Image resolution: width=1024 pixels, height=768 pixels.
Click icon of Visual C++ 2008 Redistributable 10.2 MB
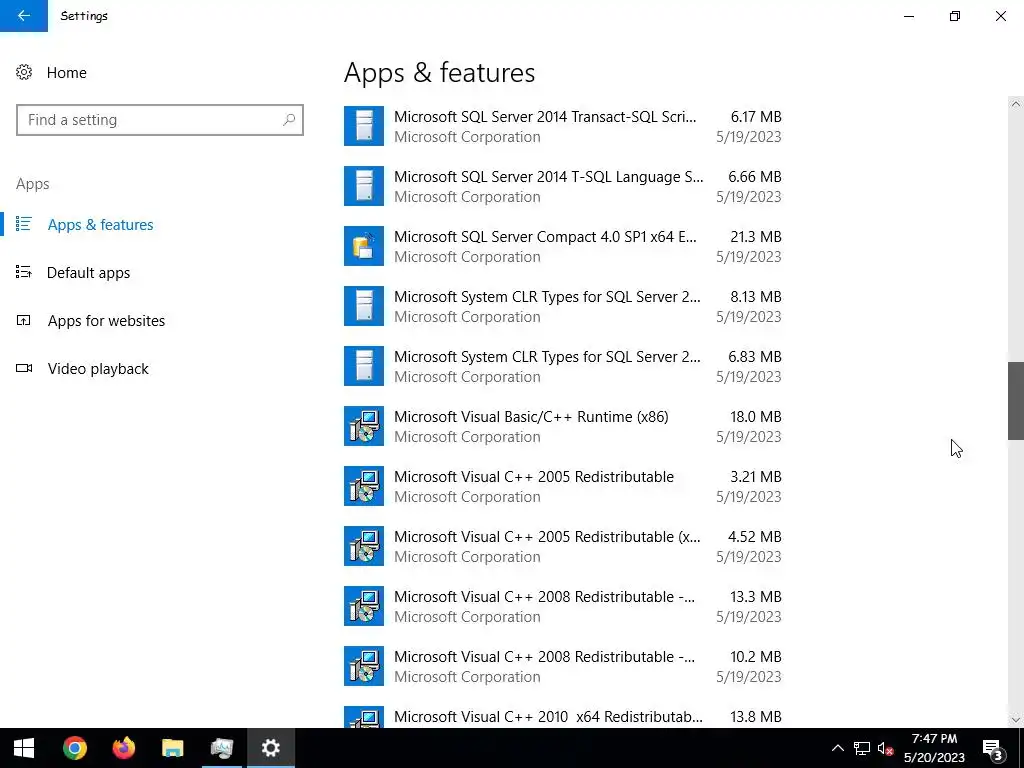[364, 666]
